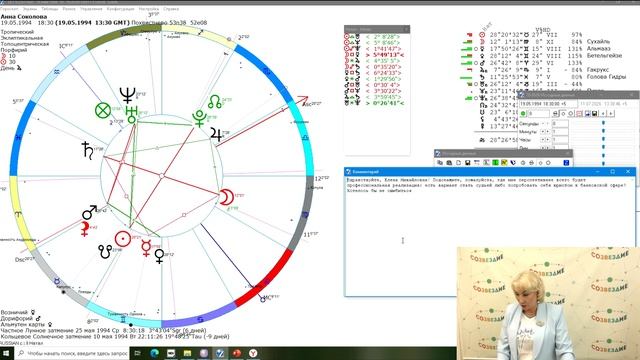Click new blank chart icon in source data toolbar

click(458, 162)
